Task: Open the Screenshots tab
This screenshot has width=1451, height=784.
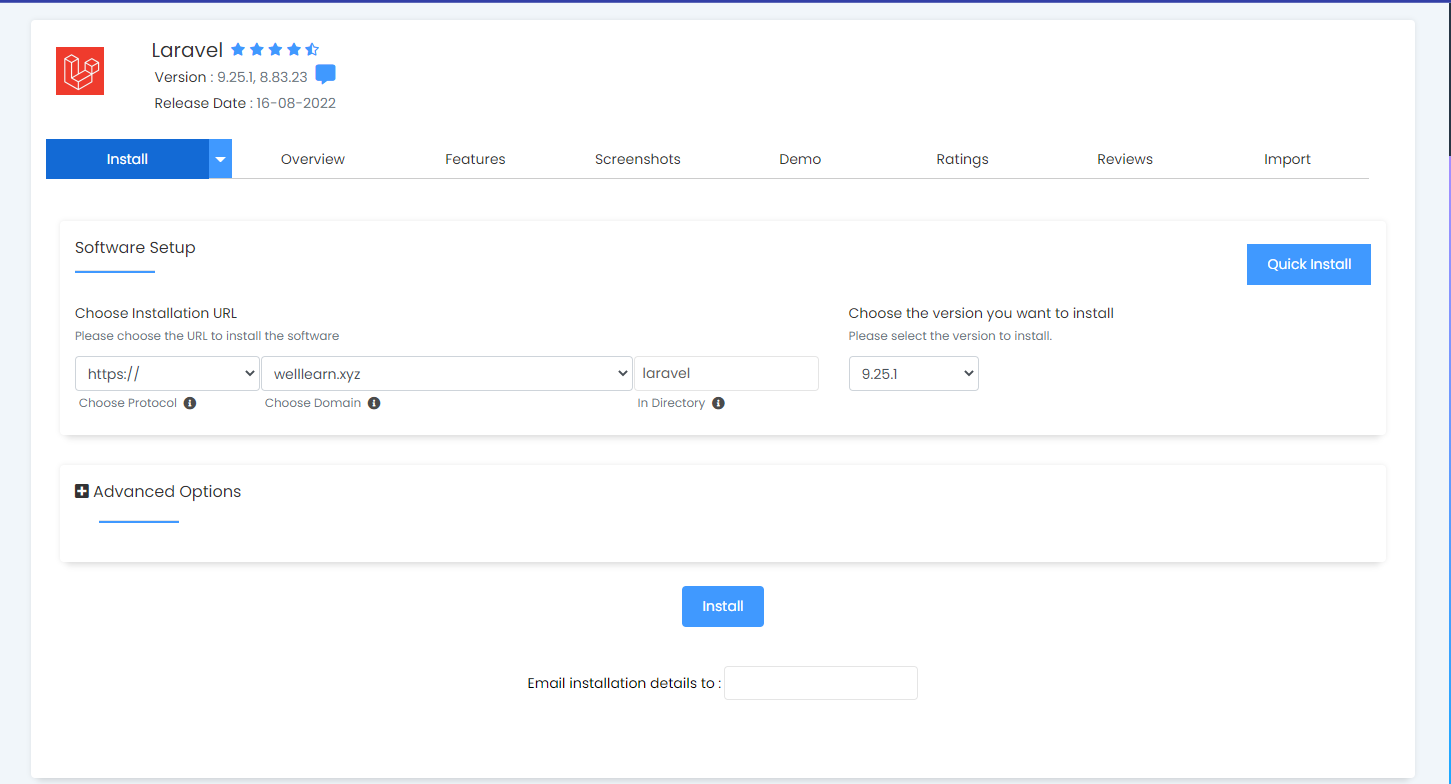Action: click(638, 159)
